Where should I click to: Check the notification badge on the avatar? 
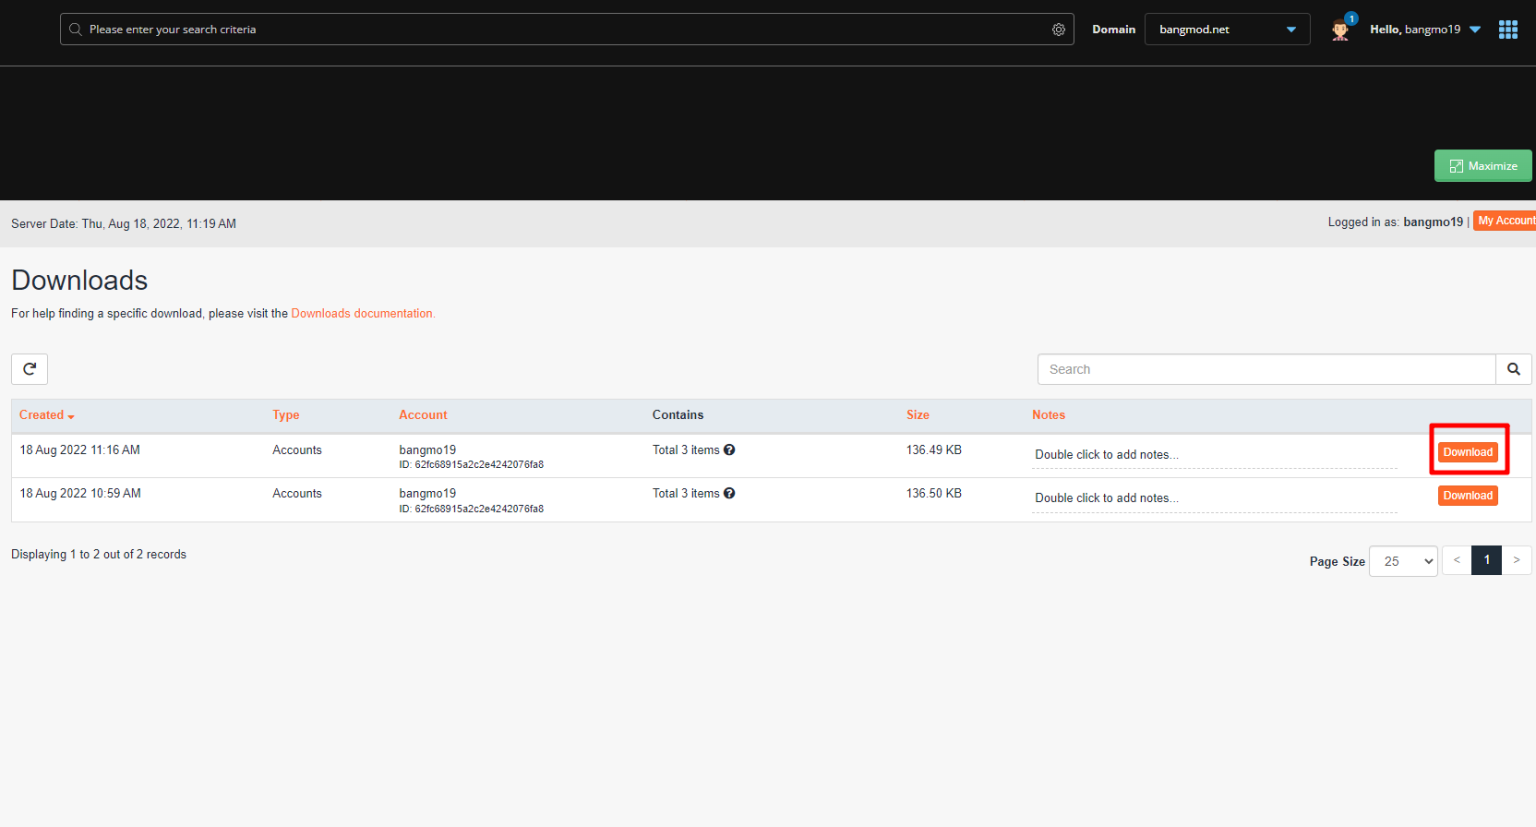(1351, 18)
